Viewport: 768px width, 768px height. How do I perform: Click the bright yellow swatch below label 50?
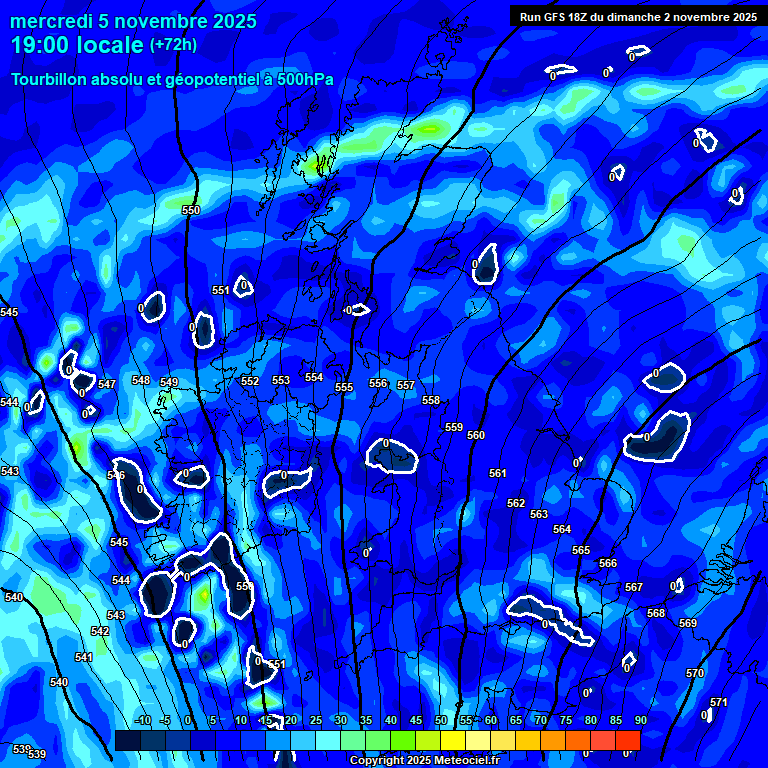tap(452, 741)
